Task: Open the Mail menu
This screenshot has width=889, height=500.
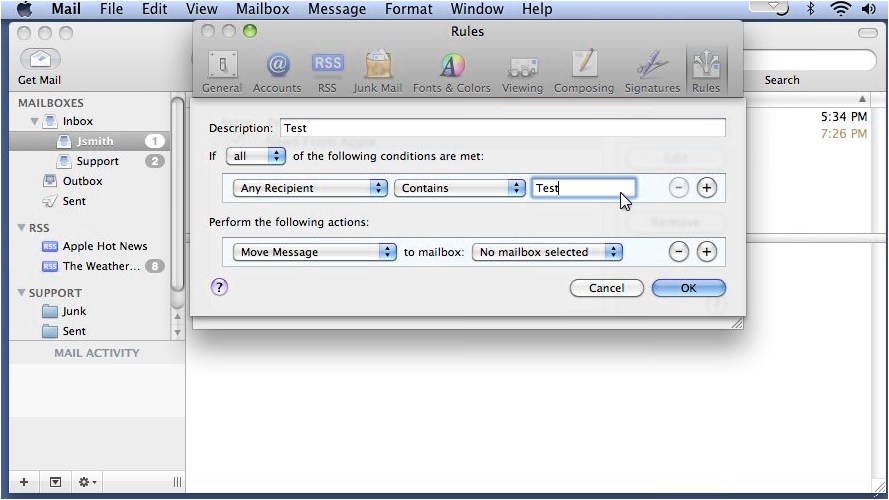Action: coord(66,9)
